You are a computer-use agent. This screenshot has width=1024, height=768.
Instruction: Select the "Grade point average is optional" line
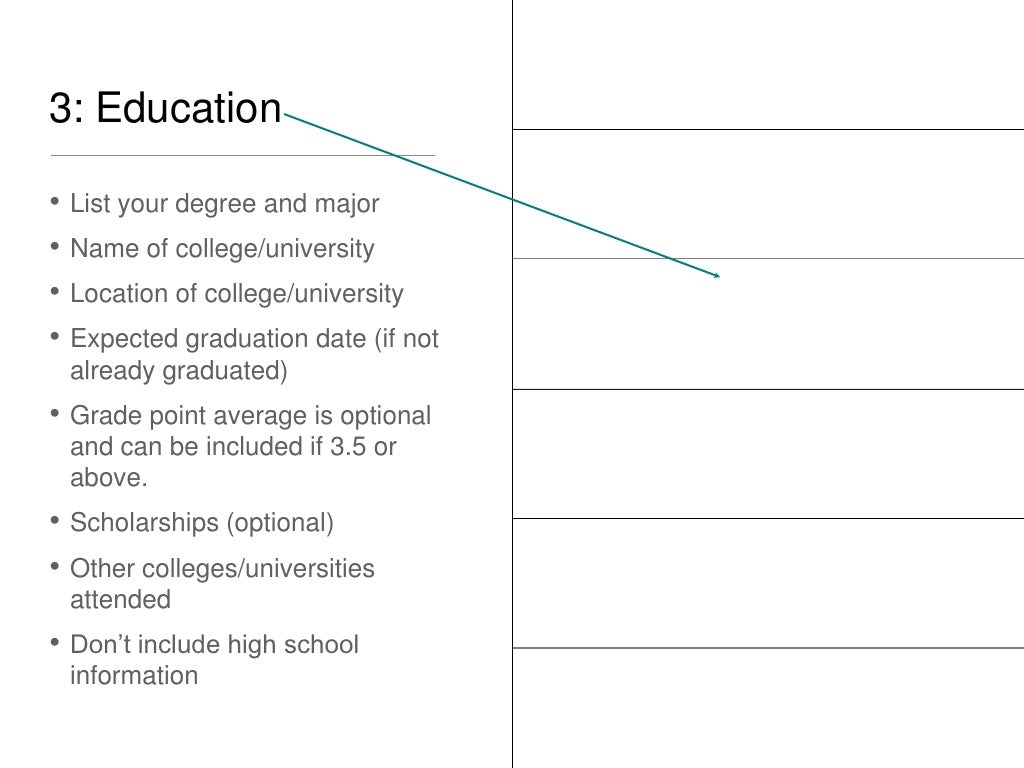coord(251,415)
